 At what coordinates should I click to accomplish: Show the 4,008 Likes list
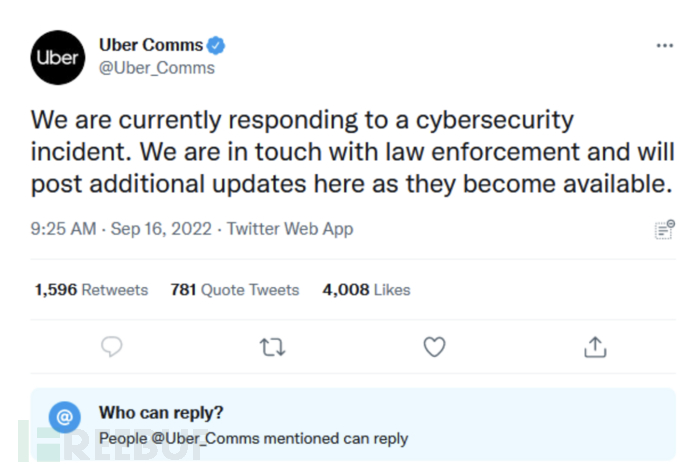pos(366,290)
